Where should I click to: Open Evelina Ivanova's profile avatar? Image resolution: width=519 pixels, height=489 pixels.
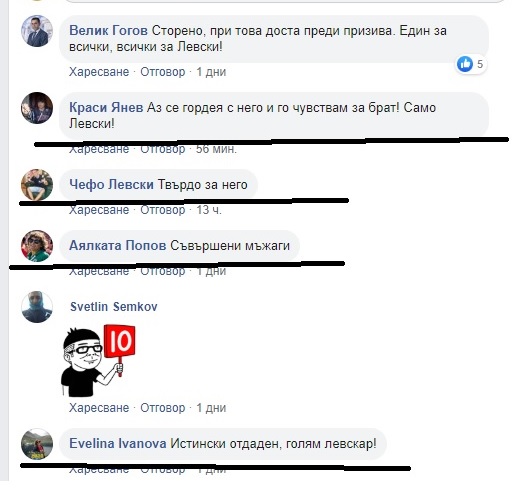(x=37, y=444)
